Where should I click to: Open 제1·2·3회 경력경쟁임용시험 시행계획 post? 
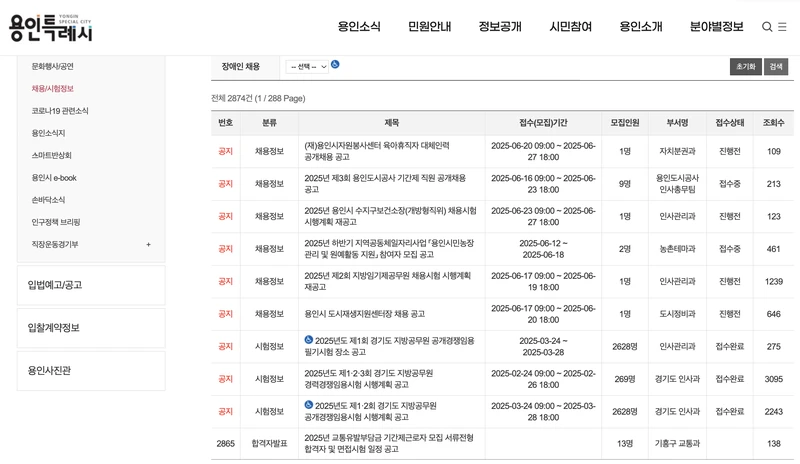(x=369, y=379)
